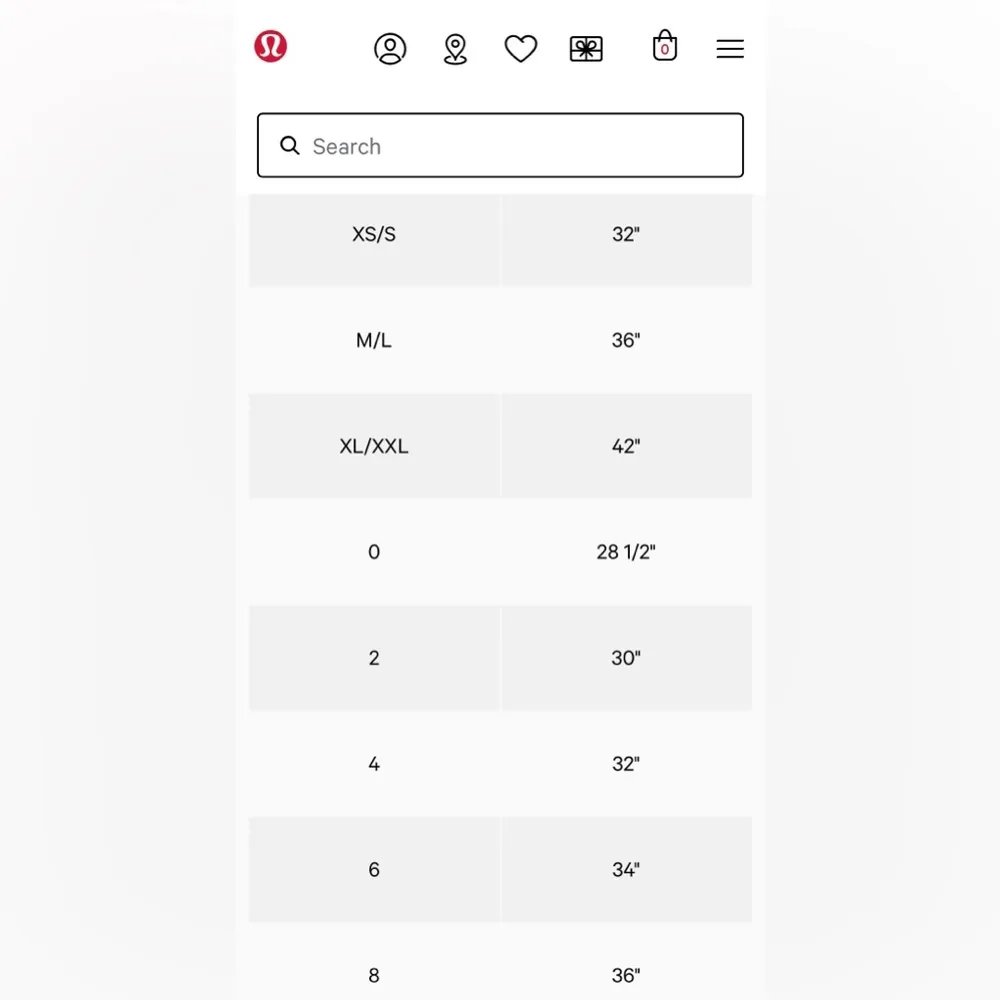
Task: Click the 42" measurement cell
Action: [x=626, y=447]
